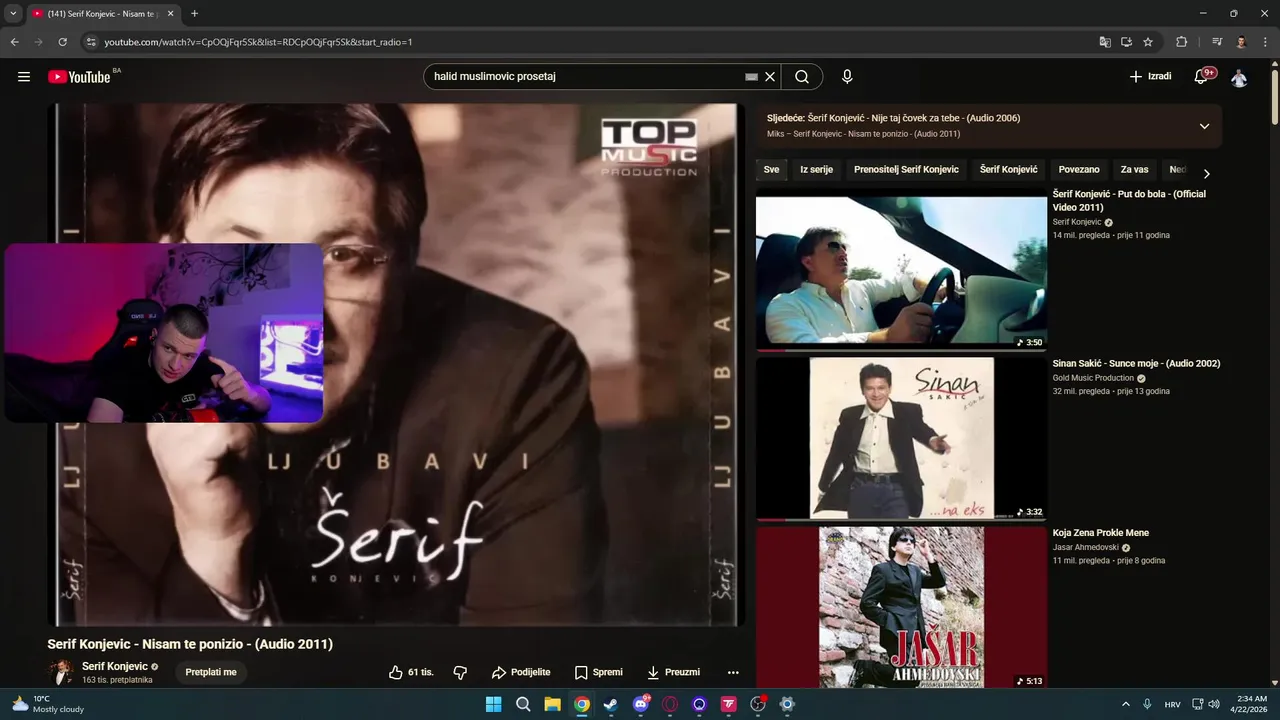The height and width of the screenshot is (720, 1280).
Task: Open the YouTube account avatar menu
Action: [x=1239, y=77]
